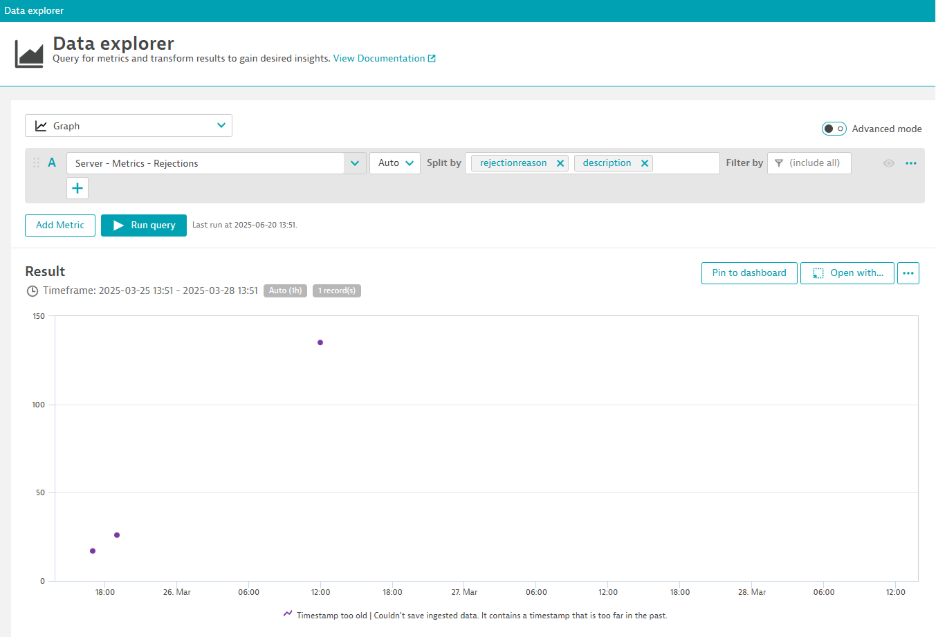Expand the Server - Metrics - Rejections metric selector

pyautogui.click(x=355, y=163)
